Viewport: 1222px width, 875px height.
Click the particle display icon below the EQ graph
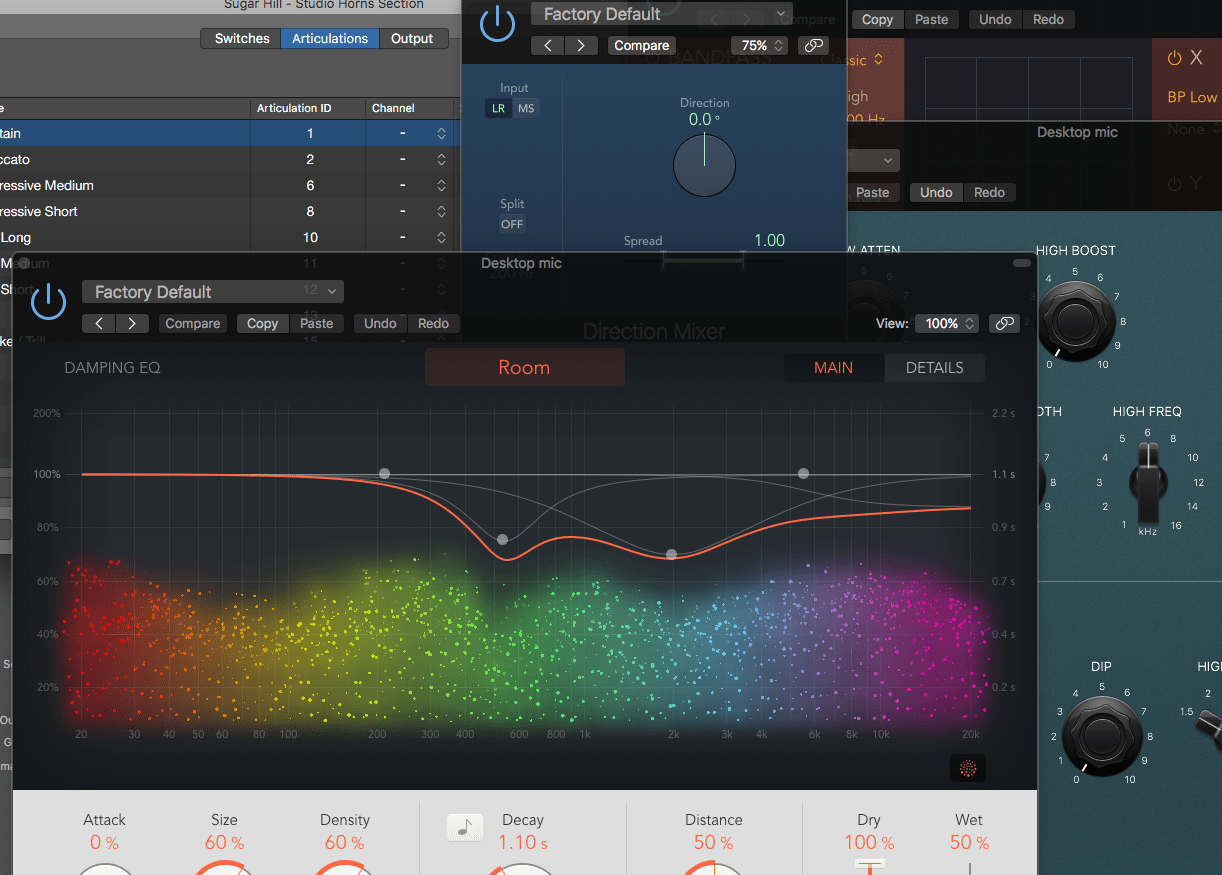click(x=967, y=767)
